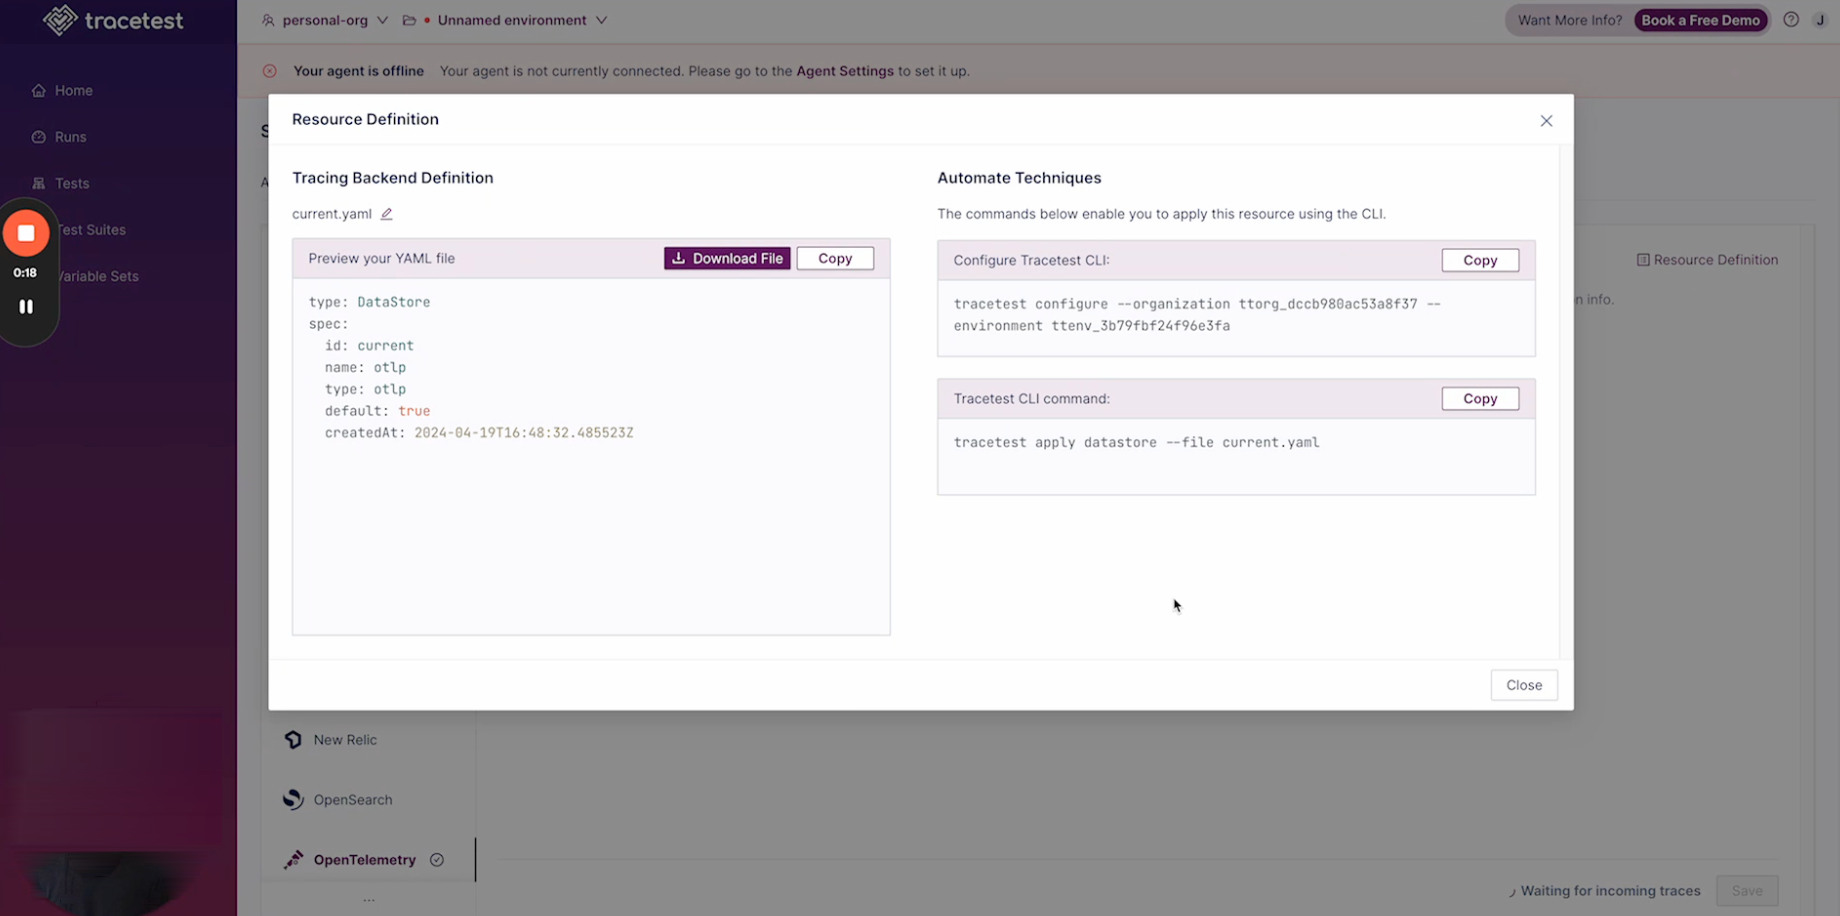Copy the Tracetest CLI apply command

pyautogui.click(x=1480, y=398)
